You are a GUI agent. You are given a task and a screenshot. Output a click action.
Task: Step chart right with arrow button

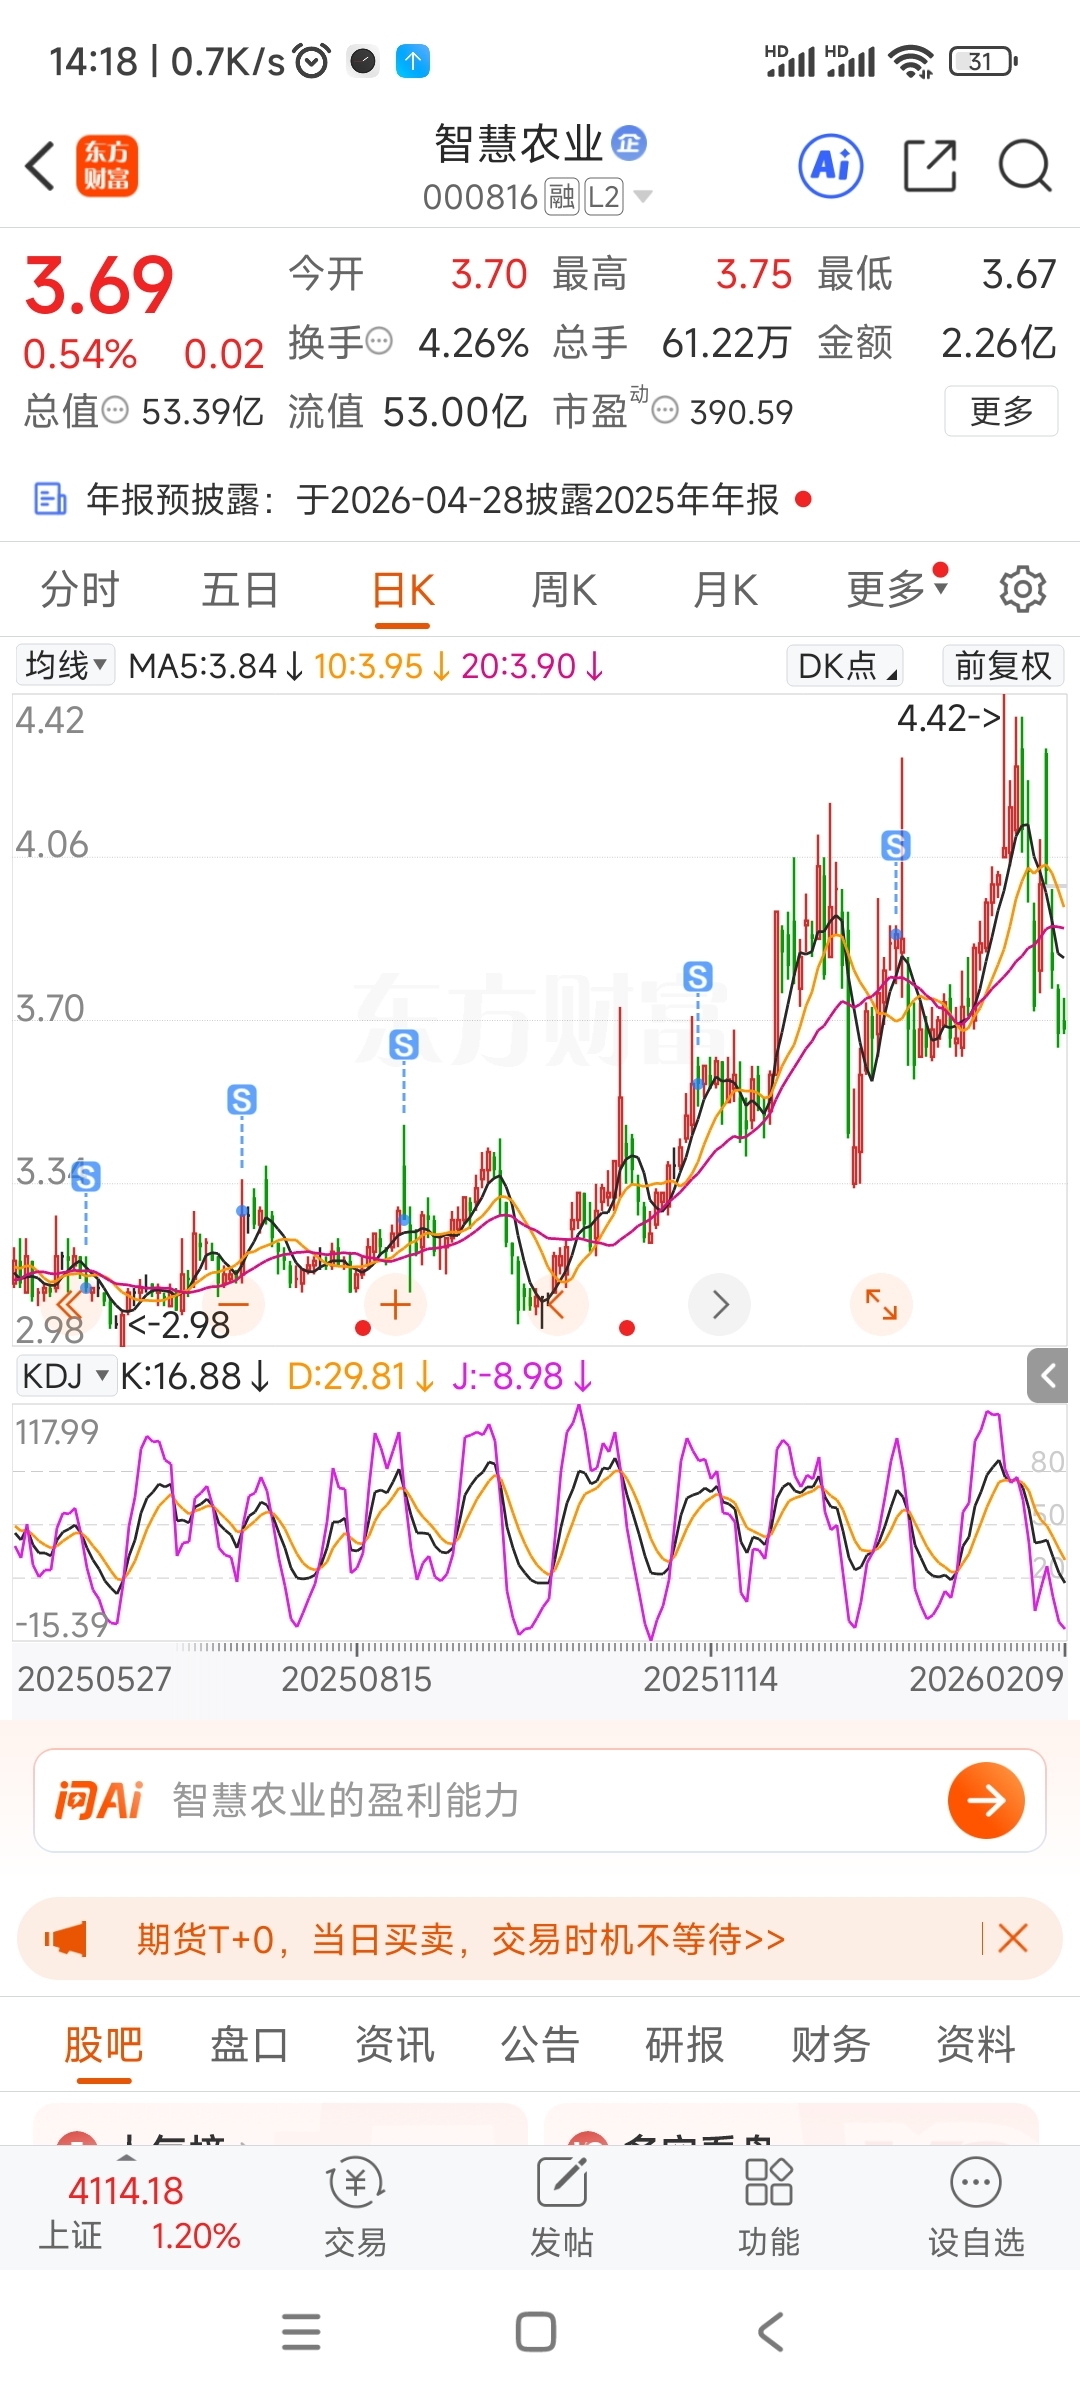pos(720,1305)
